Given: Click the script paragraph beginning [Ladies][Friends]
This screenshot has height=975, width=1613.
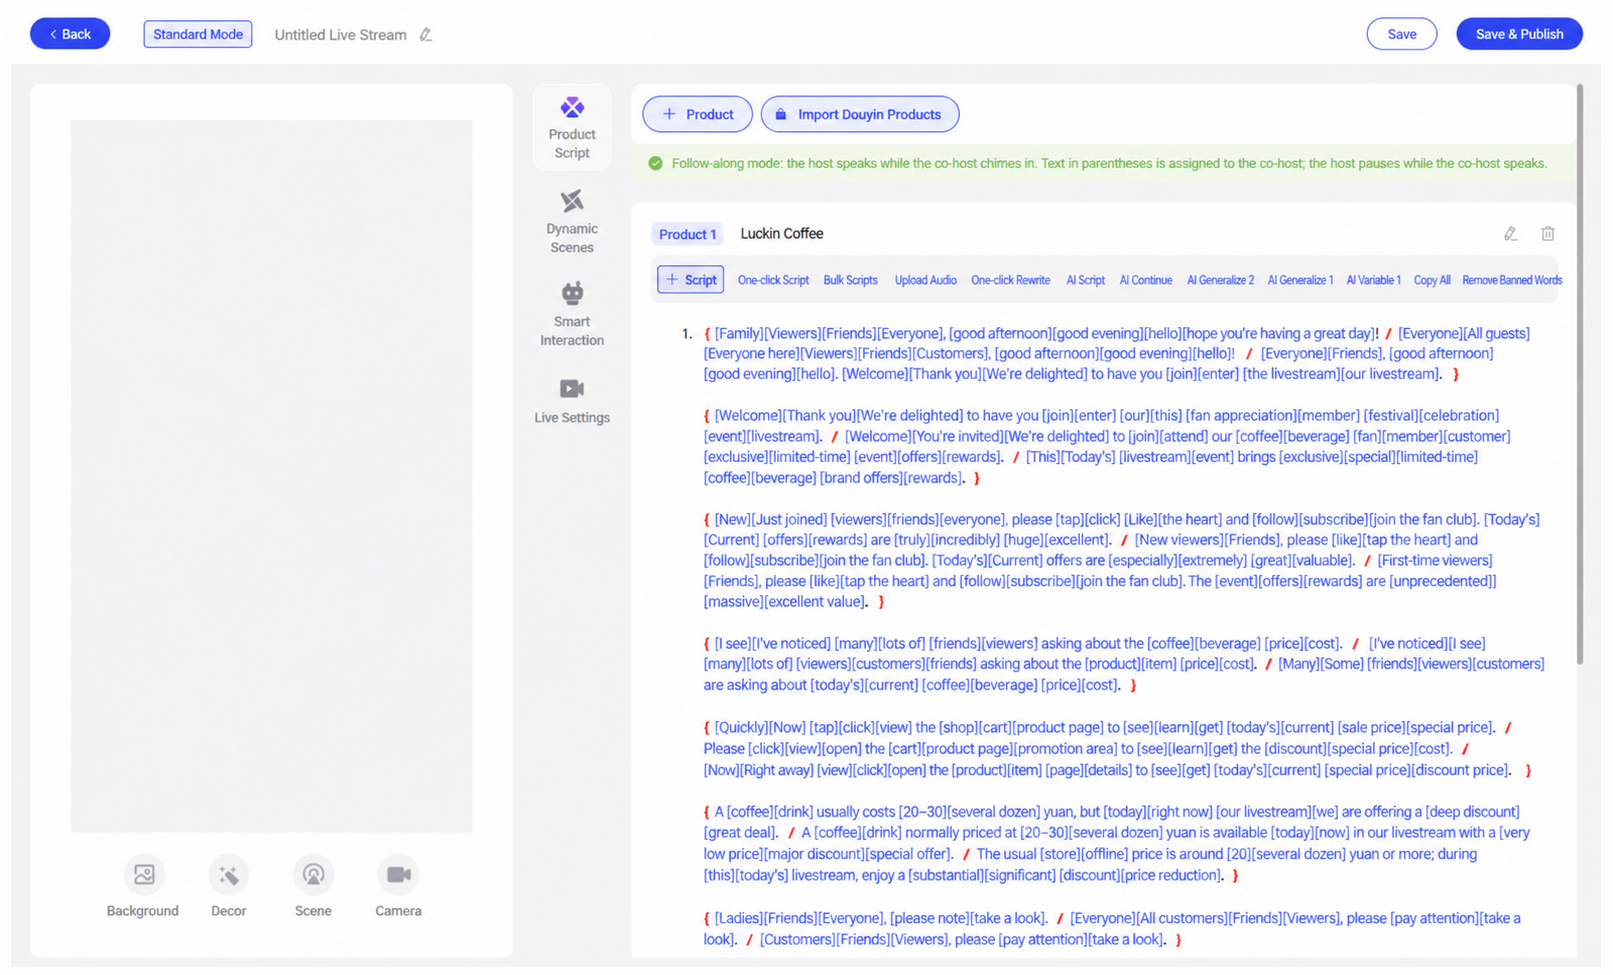Looking at the screenshot, I should click(1112, 929).
